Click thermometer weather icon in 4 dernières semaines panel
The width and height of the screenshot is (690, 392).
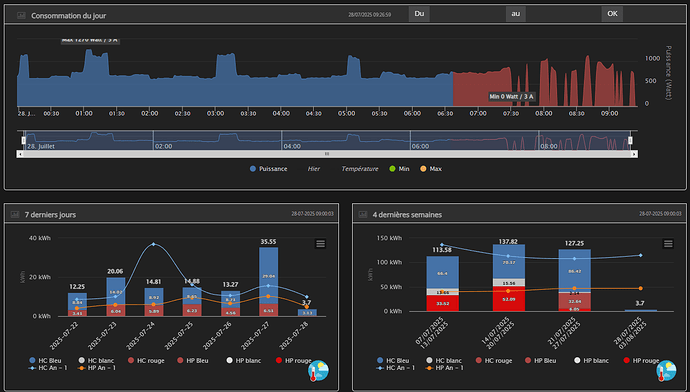[x=666, y=371]
